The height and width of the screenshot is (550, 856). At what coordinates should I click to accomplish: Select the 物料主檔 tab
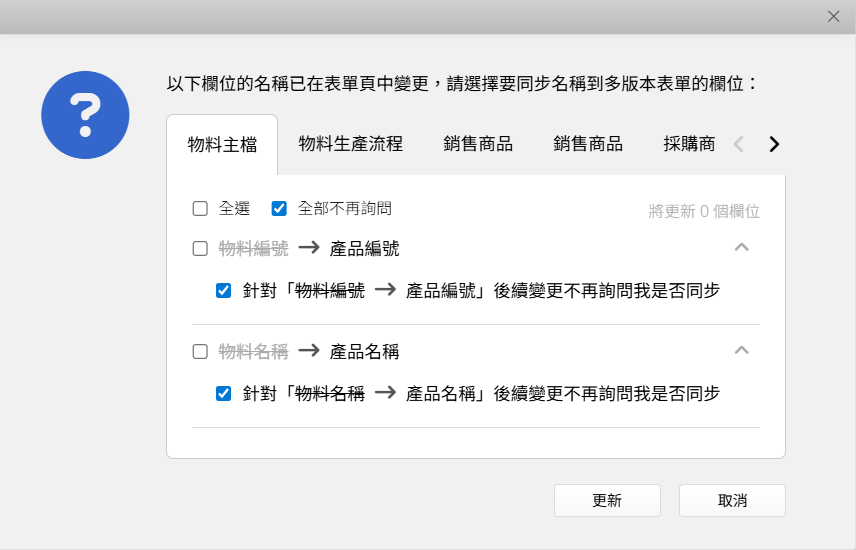222,145
